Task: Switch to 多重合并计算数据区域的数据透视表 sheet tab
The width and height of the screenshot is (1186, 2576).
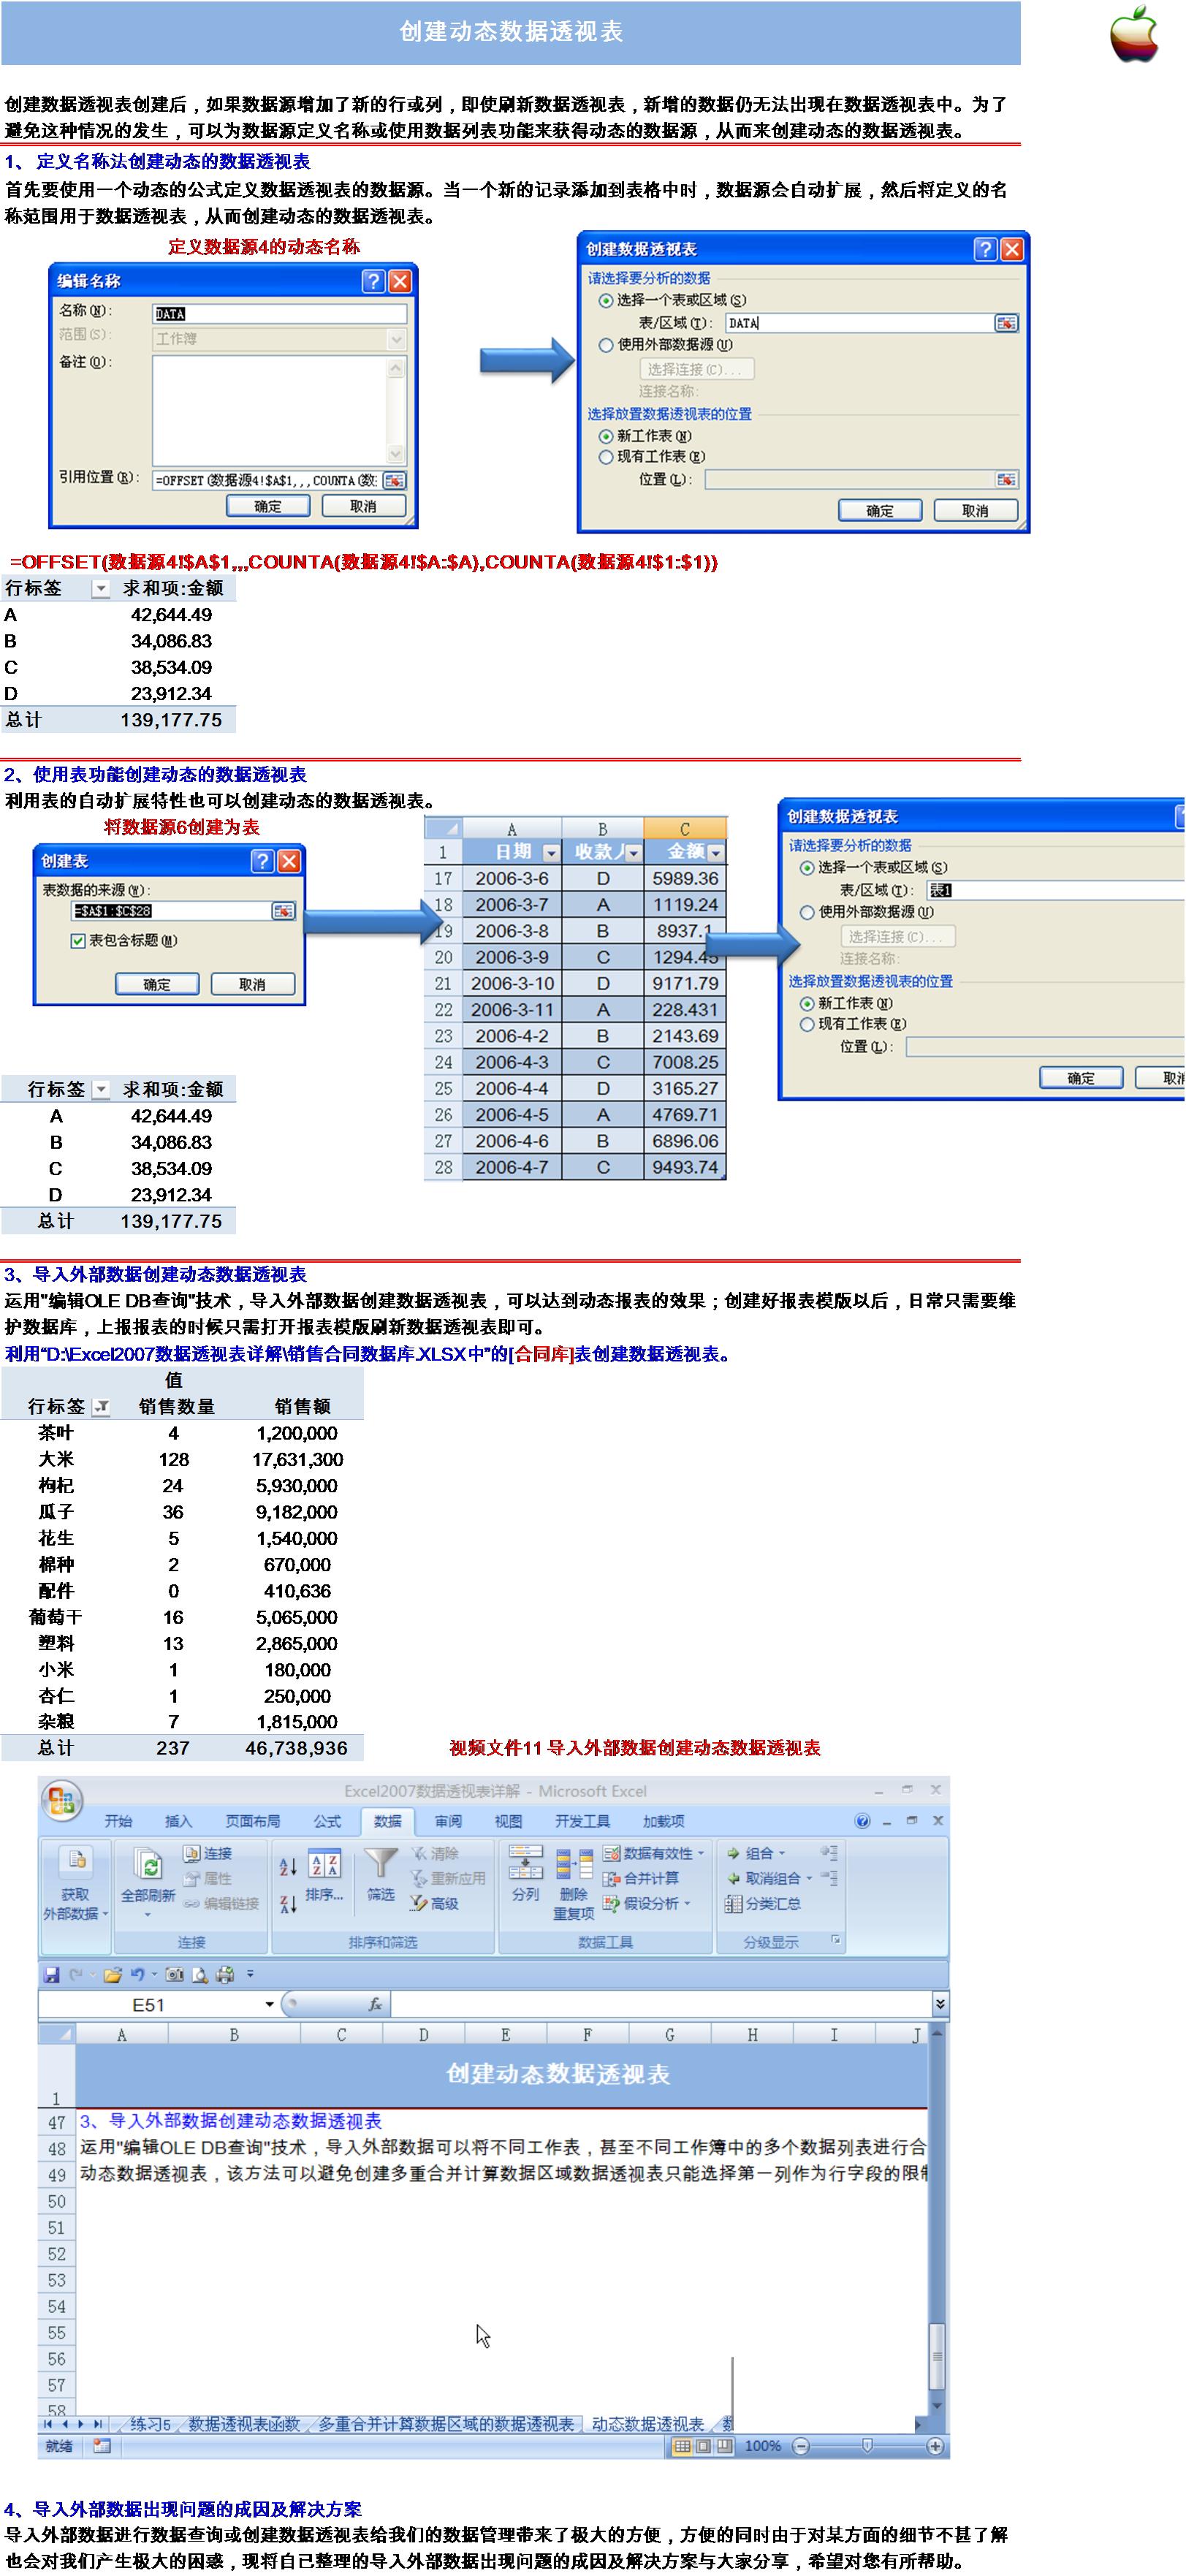Action: point(446,2424)
